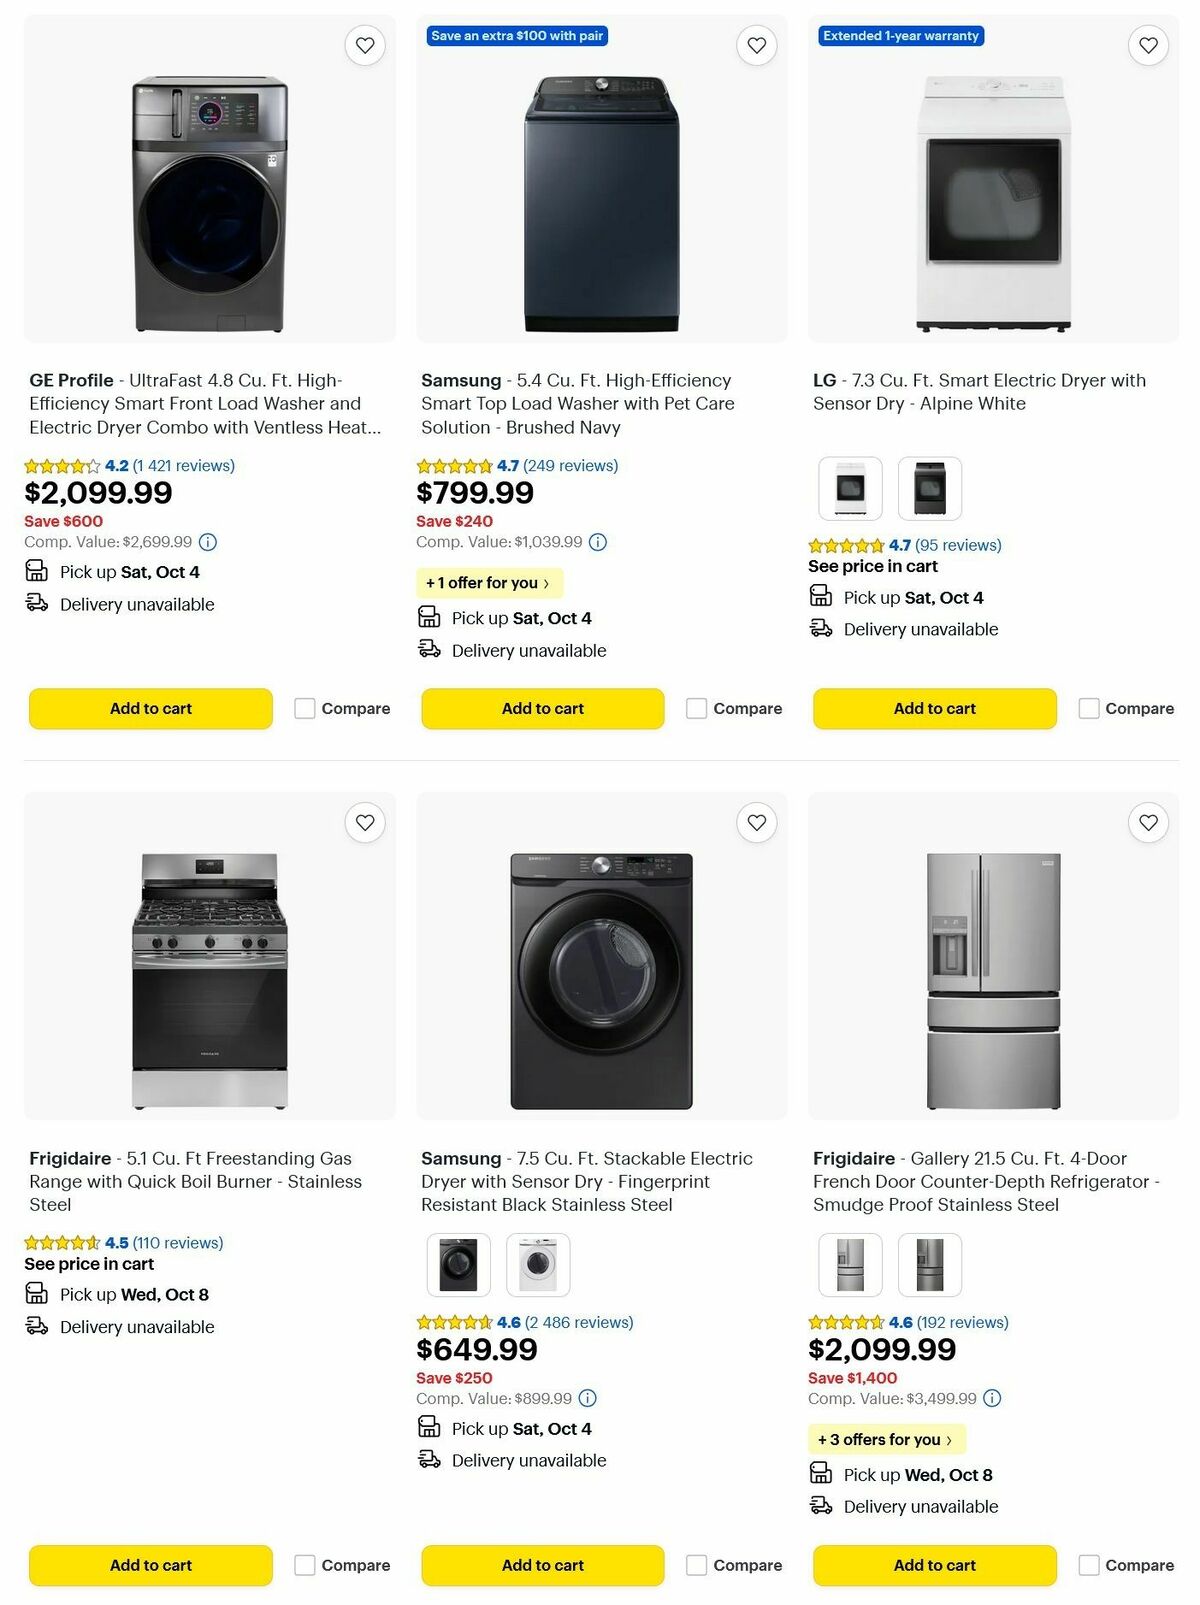Click the Extended 1-year warranty badge
The height and width of the screenshot is (1605, 1200).
coord(900,35)
